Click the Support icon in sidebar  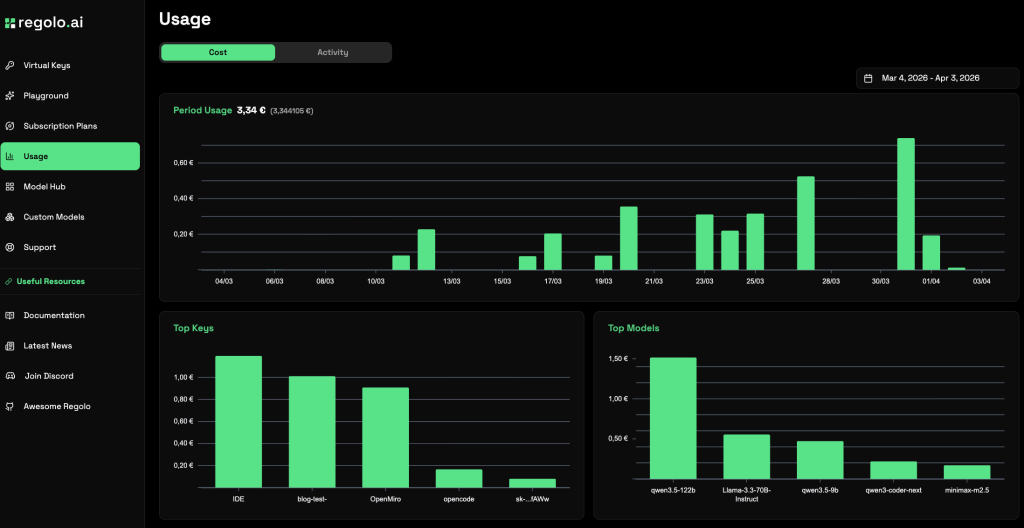point(10,247)
